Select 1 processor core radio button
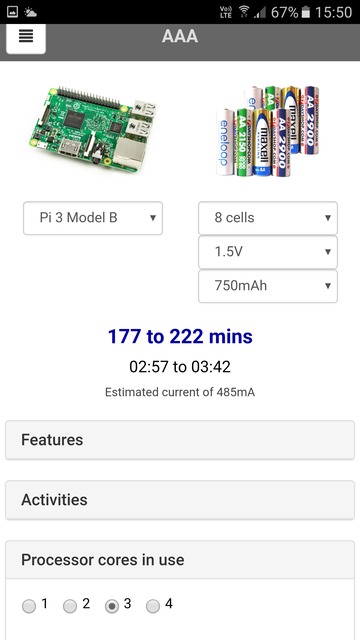360x640 pixels. tap(29, 606)
